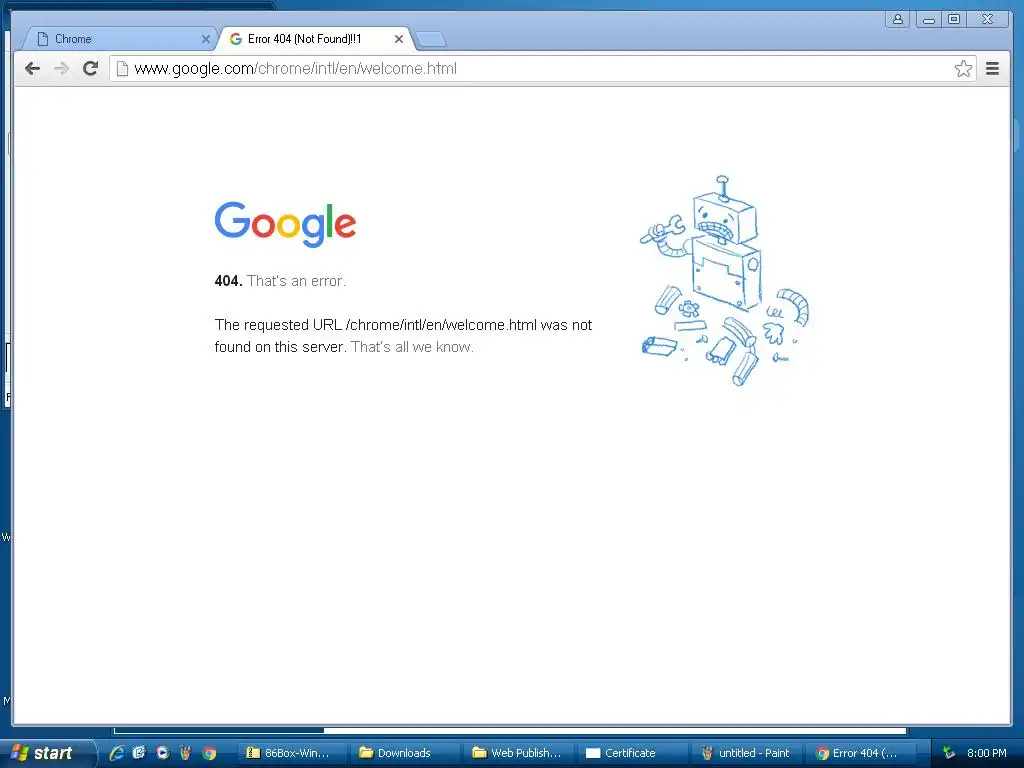
Task: Switch to the Web Publish taskbar window
Action: coord(519,753)
